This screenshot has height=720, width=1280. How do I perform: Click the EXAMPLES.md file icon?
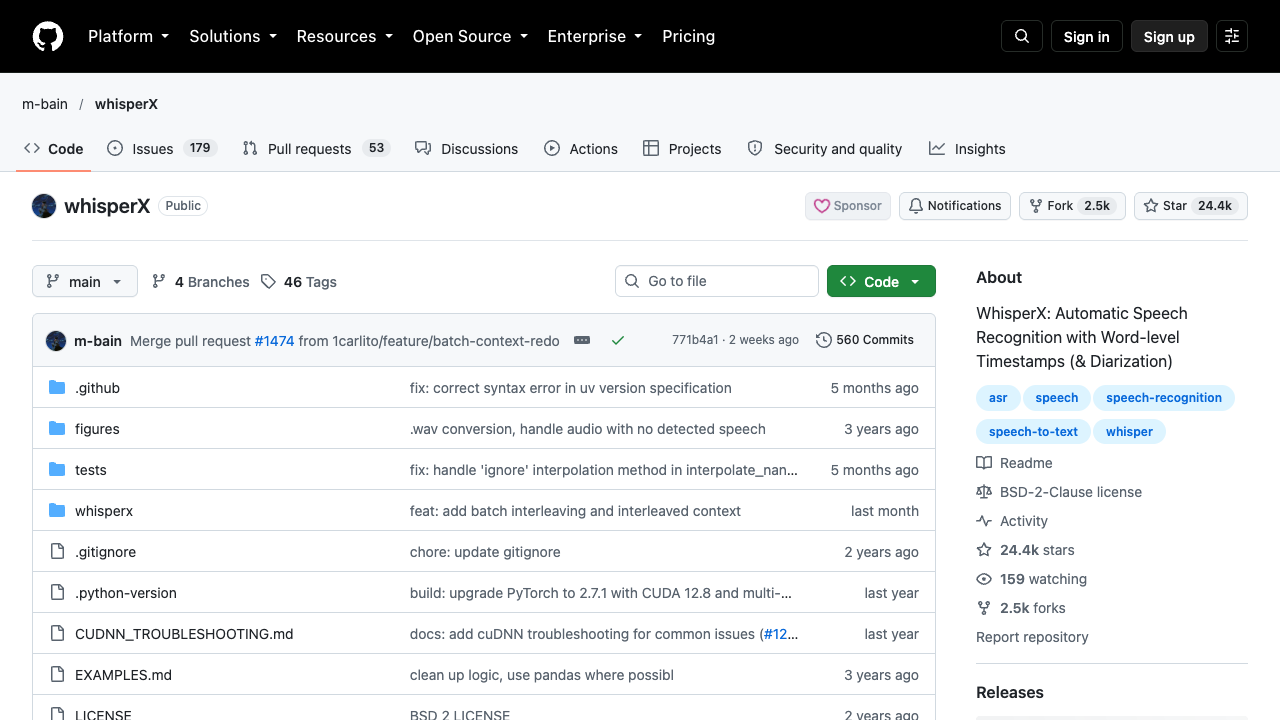click(x=57, y=675)
